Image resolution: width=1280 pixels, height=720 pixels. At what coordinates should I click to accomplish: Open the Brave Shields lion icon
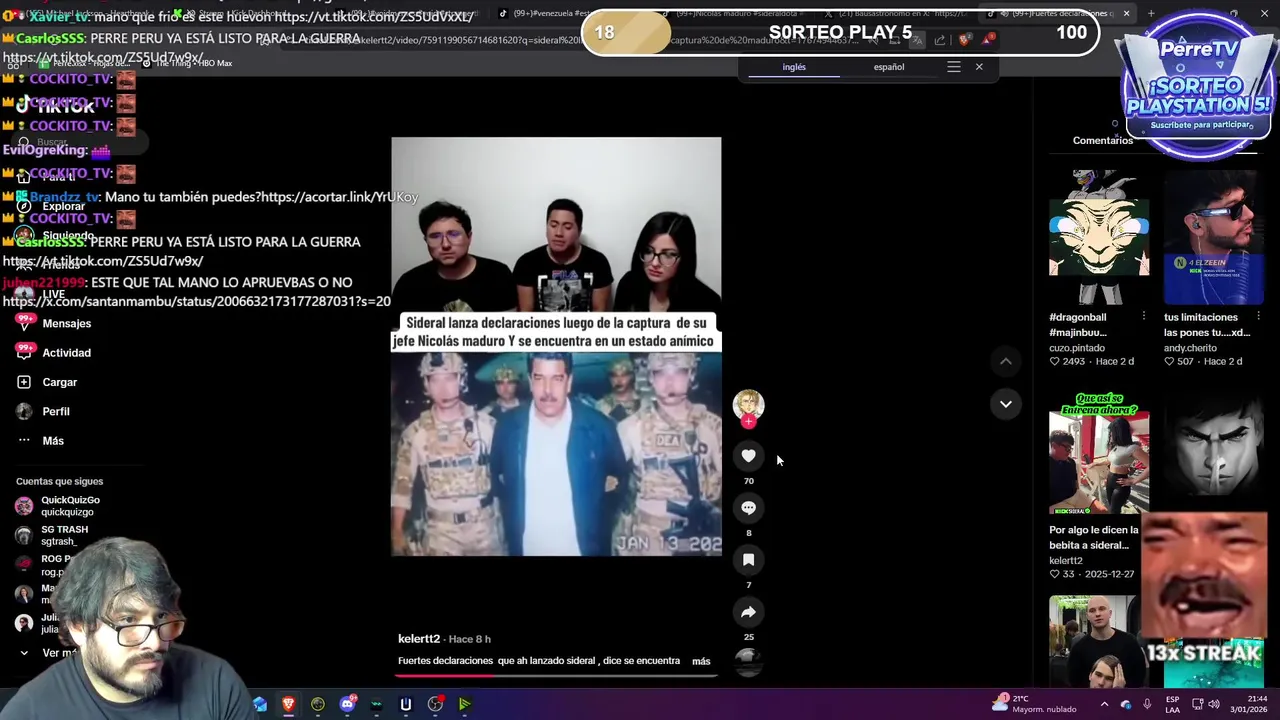pos(964,40)
